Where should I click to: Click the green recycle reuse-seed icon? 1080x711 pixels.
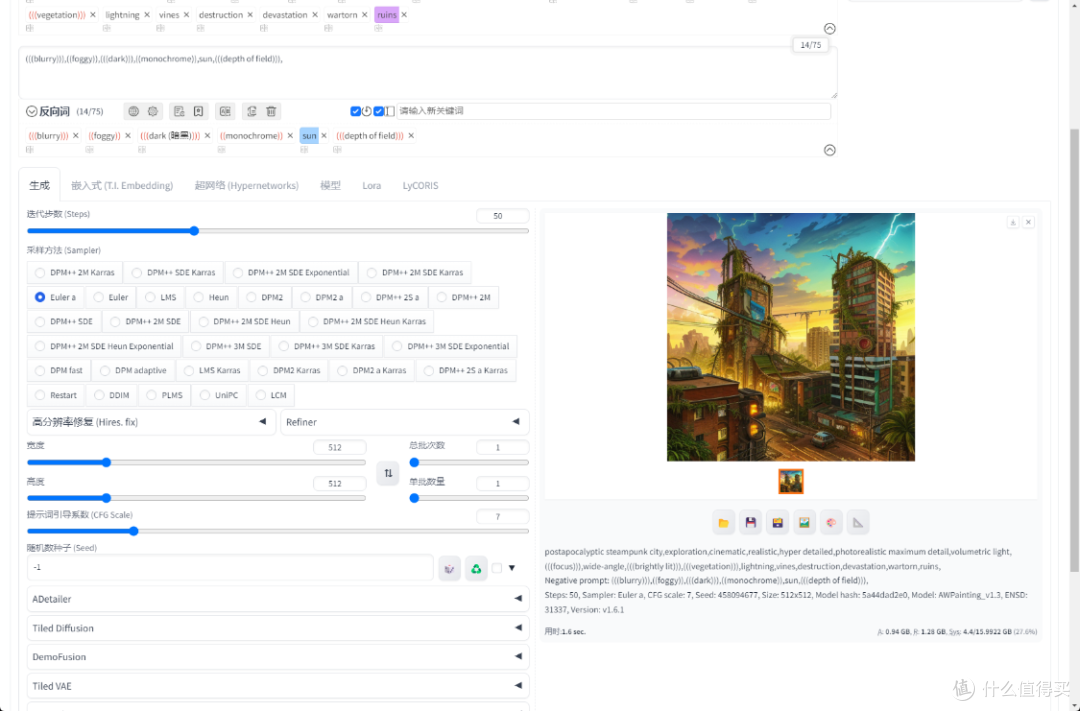pos(476,568)
